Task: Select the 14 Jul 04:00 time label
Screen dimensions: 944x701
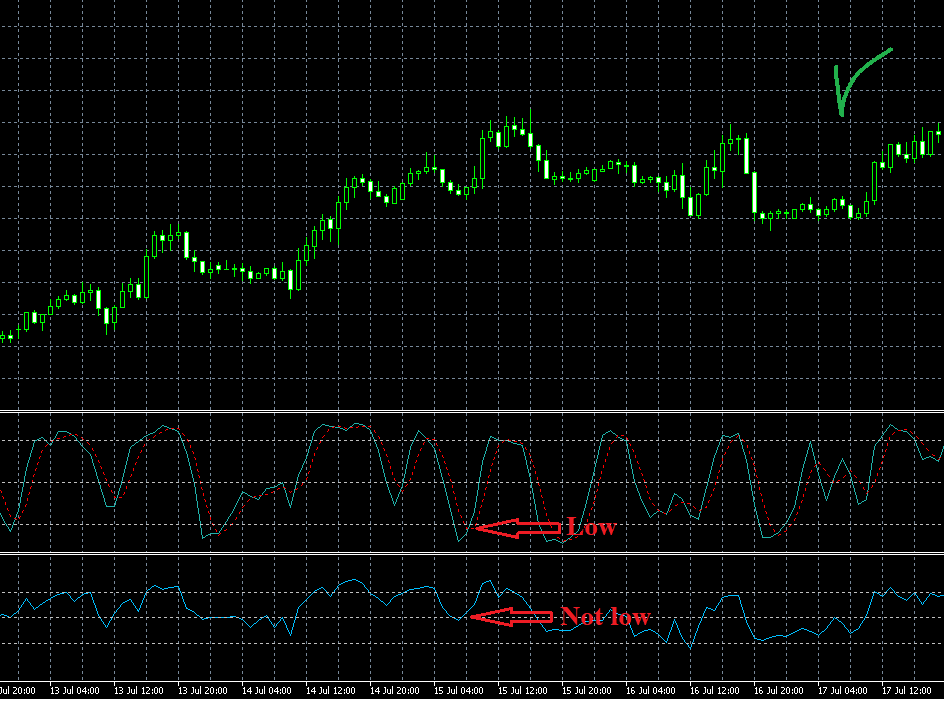Action: (x=267, y=690)
